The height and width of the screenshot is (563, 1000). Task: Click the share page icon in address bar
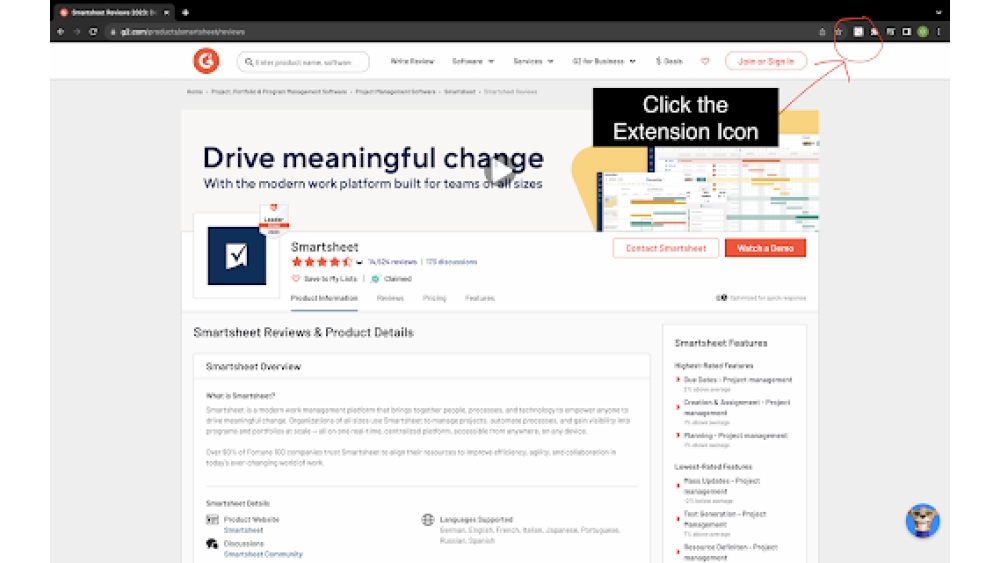click(822, 32)
